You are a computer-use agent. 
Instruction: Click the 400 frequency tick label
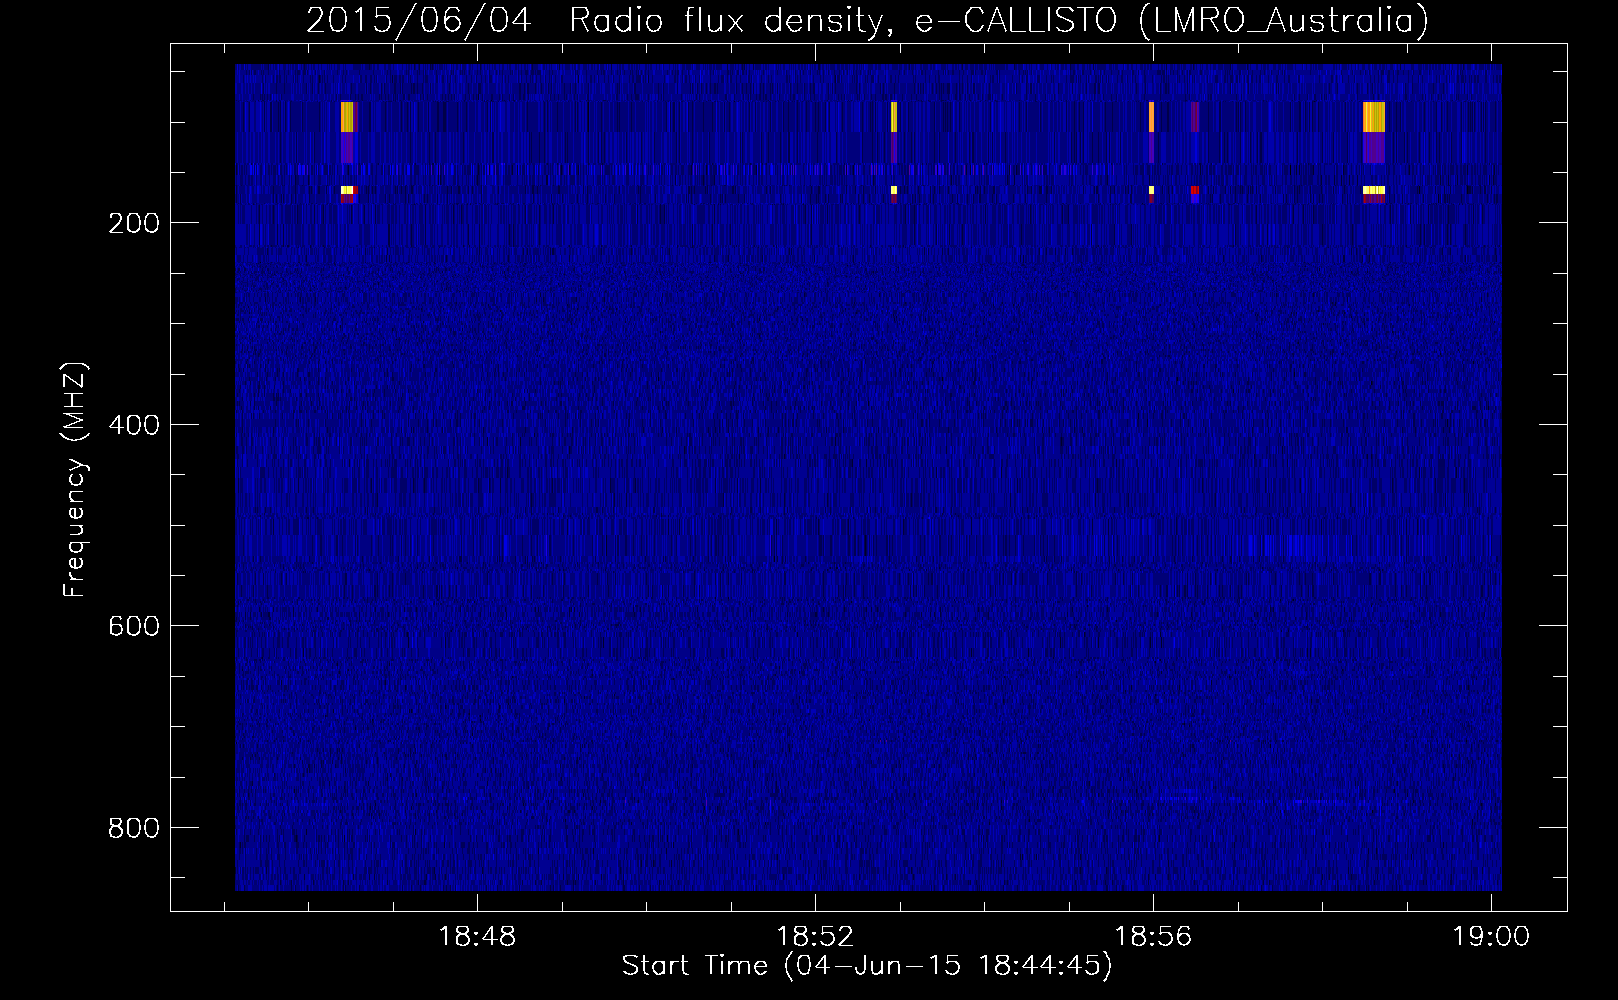[x=134, y=425]
